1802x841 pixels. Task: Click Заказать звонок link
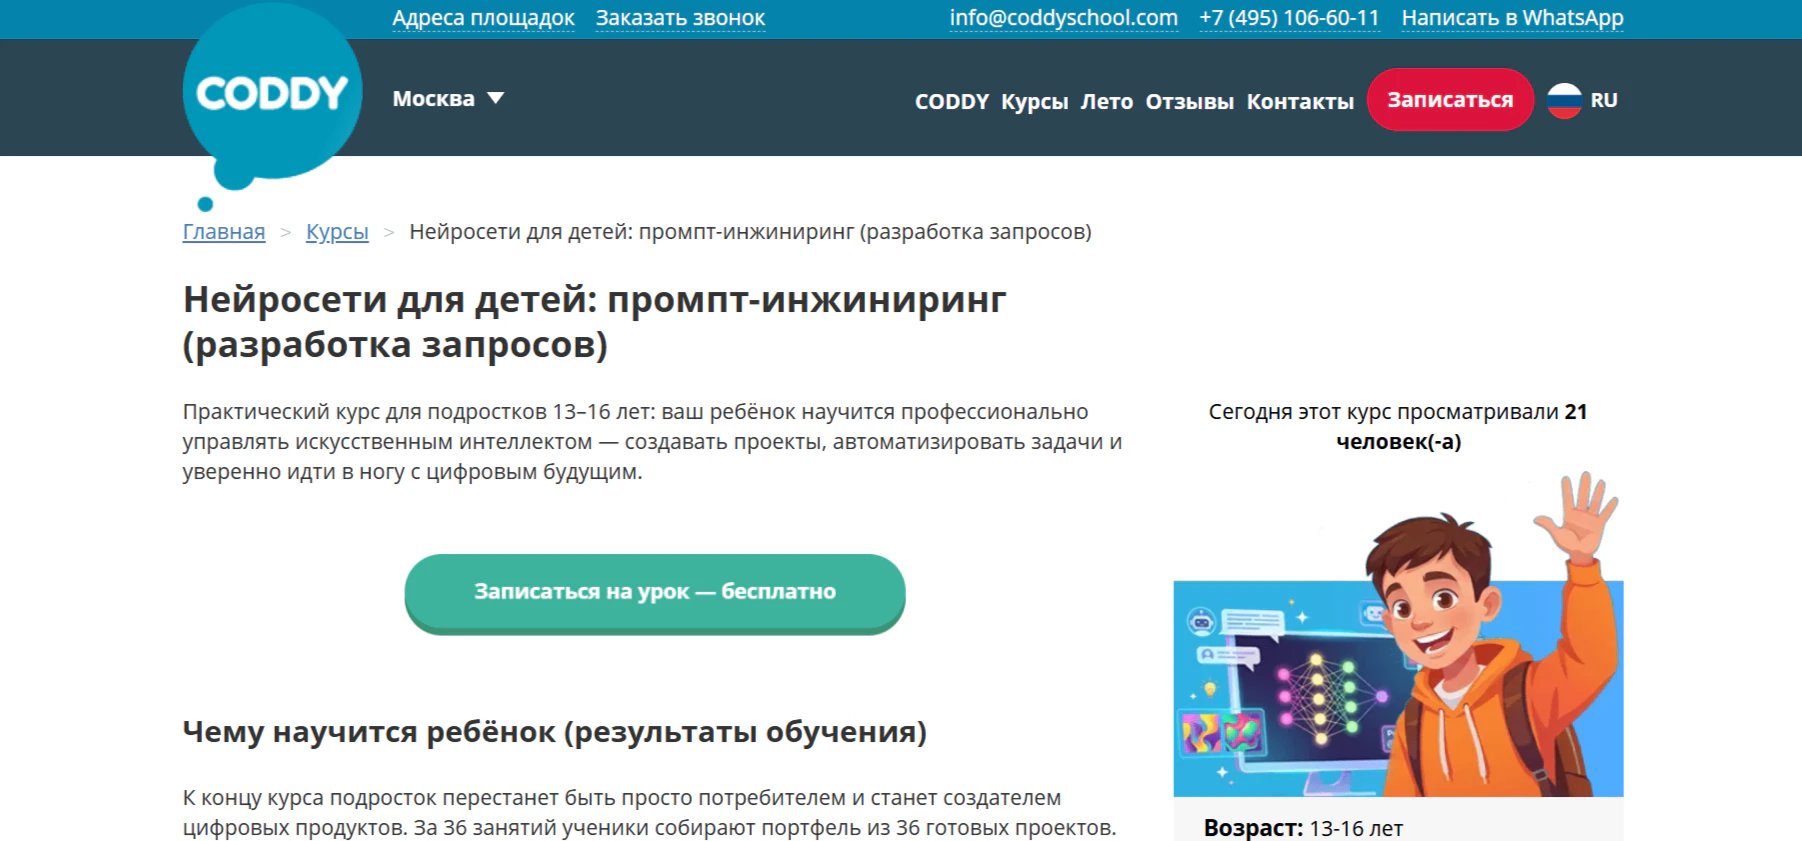(x=680, y=18)
